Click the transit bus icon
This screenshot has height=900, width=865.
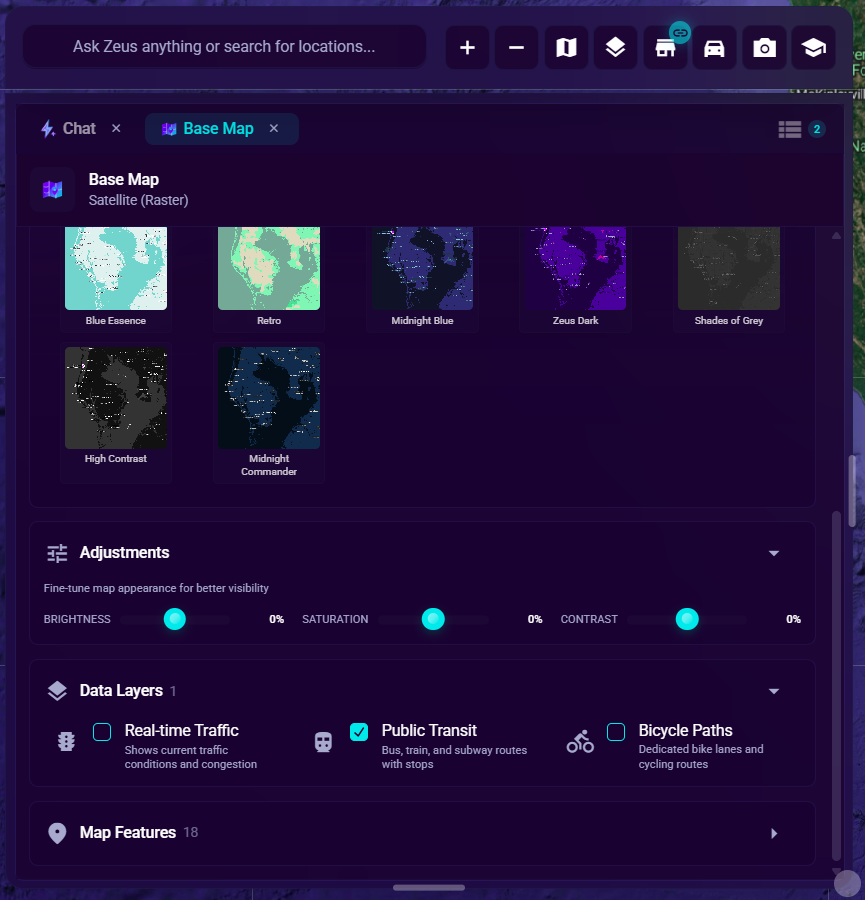pos(324,742)
